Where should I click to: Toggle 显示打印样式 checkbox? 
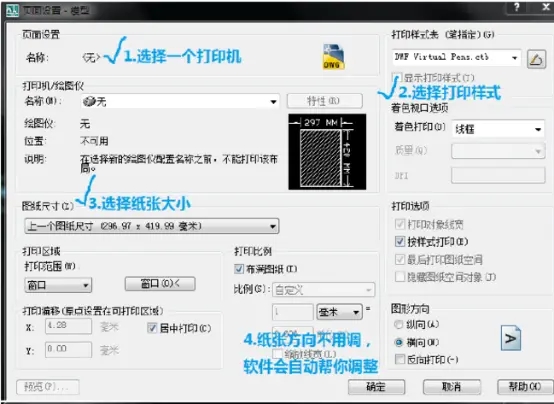pos(397,77)
